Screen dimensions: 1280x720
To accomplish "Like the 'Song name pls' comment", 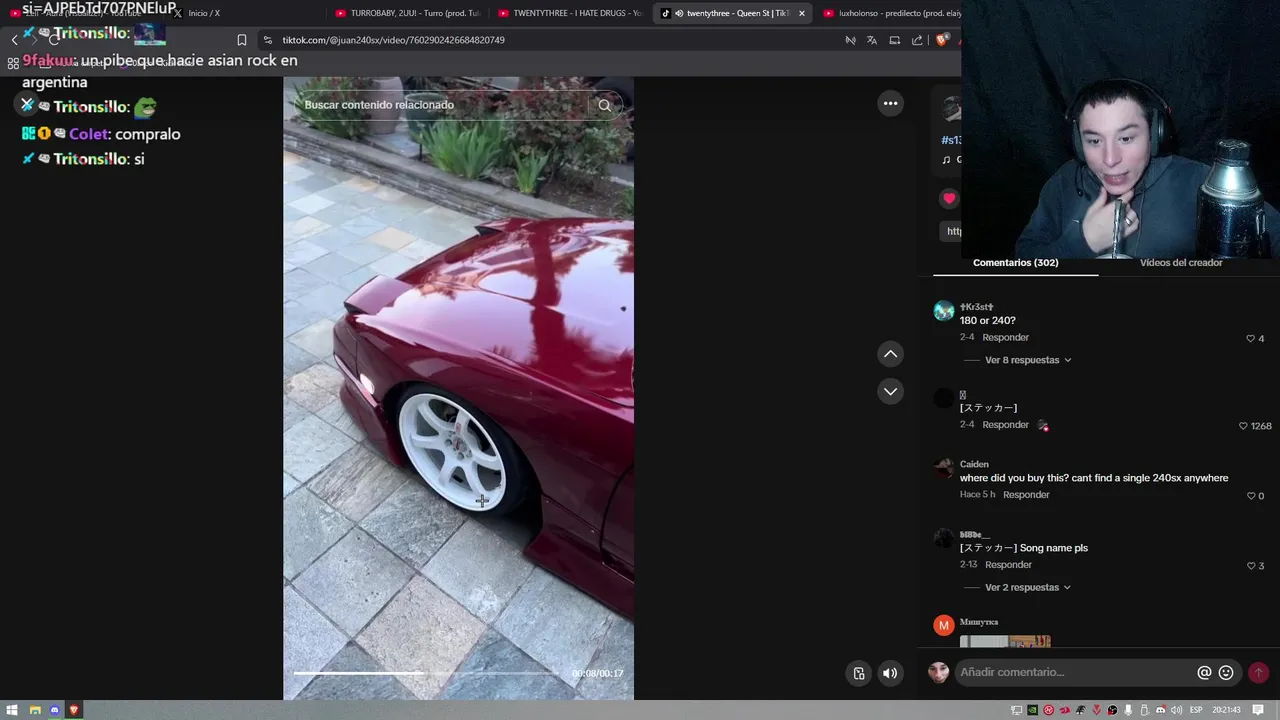I will click(1250, 566).
